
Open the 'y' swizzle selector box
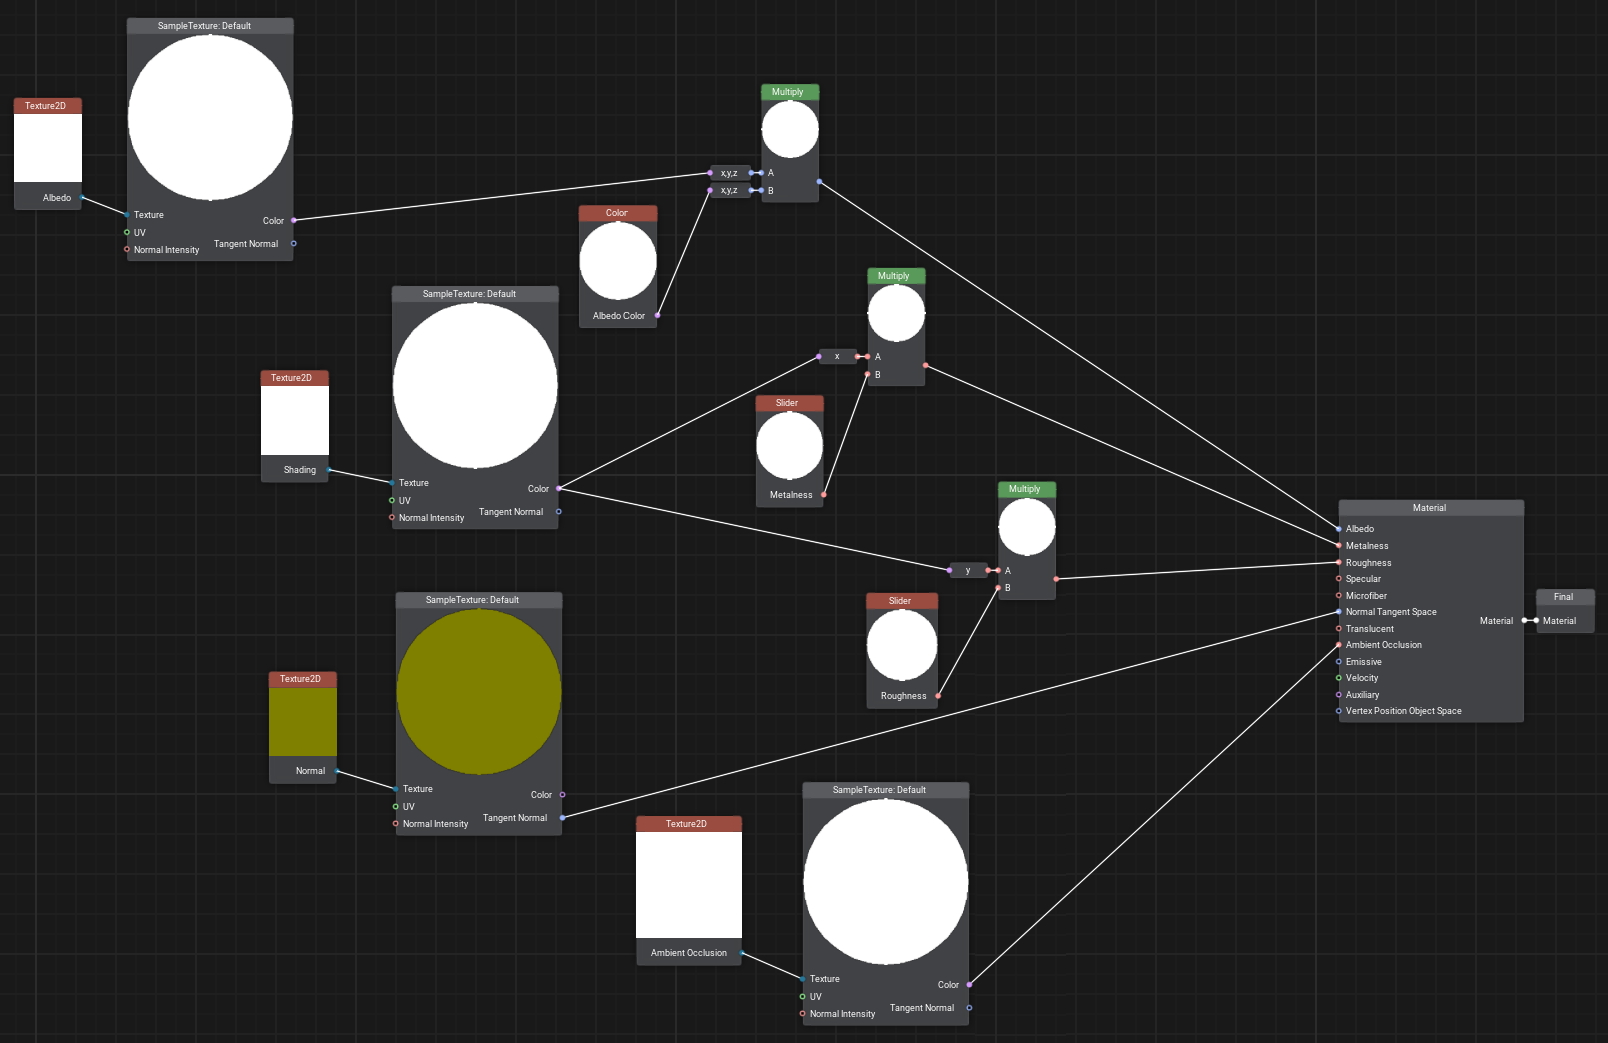(x=967, y=571)
